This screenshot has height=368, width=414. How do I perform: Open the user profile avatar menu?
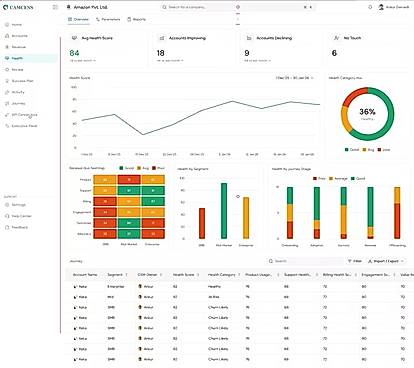click(381, 7)
